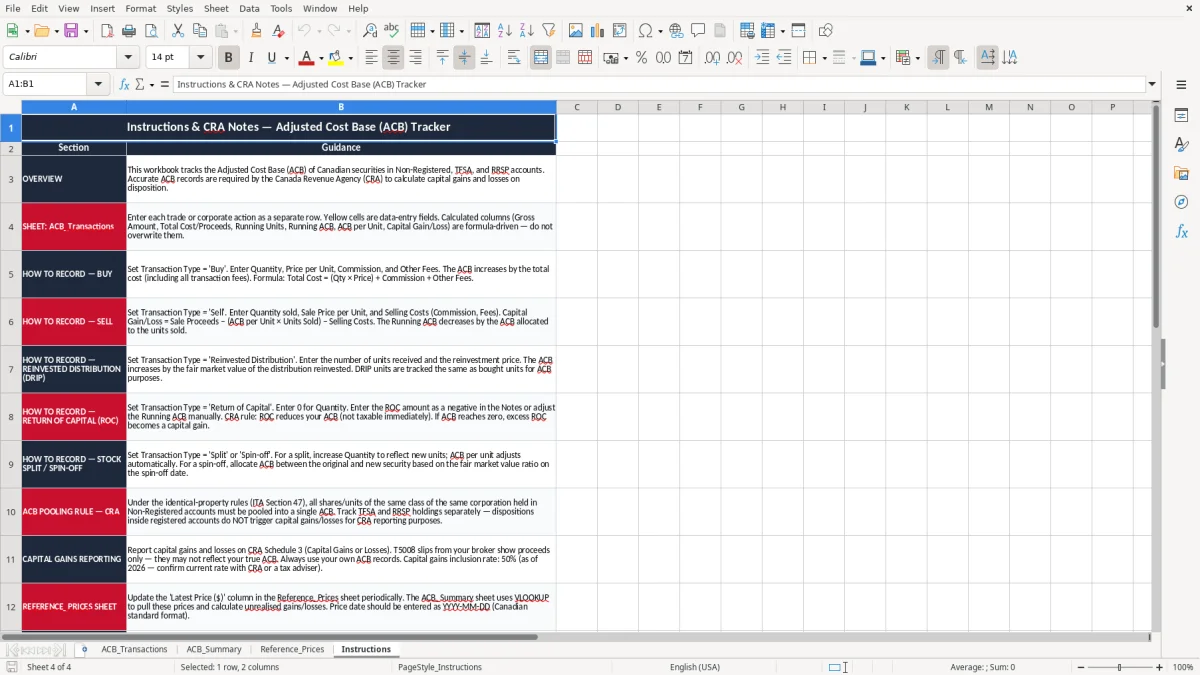Run the spelling check

point(392,31)
